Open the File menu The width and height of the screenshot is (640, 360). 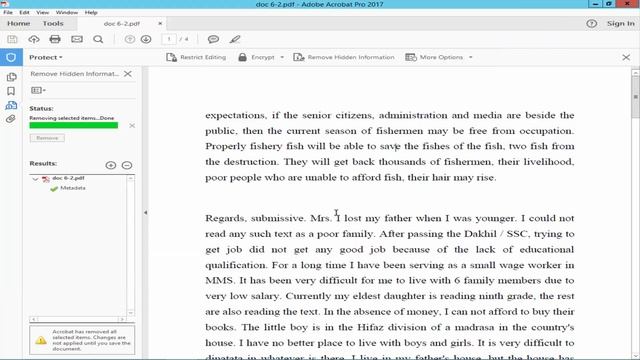coord(8,13)
